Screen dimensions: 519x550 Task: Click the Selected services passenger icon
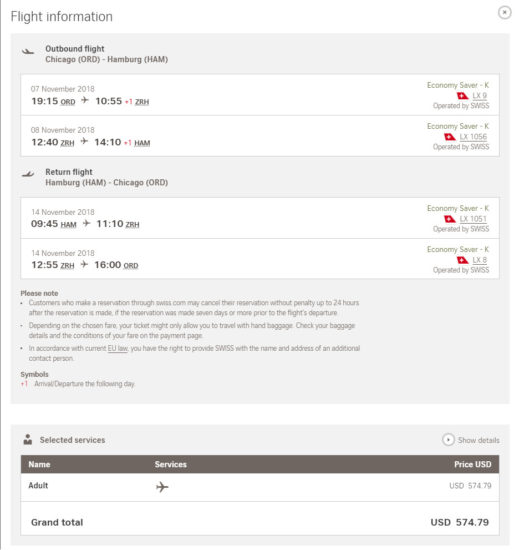click(x=28, y=439)
